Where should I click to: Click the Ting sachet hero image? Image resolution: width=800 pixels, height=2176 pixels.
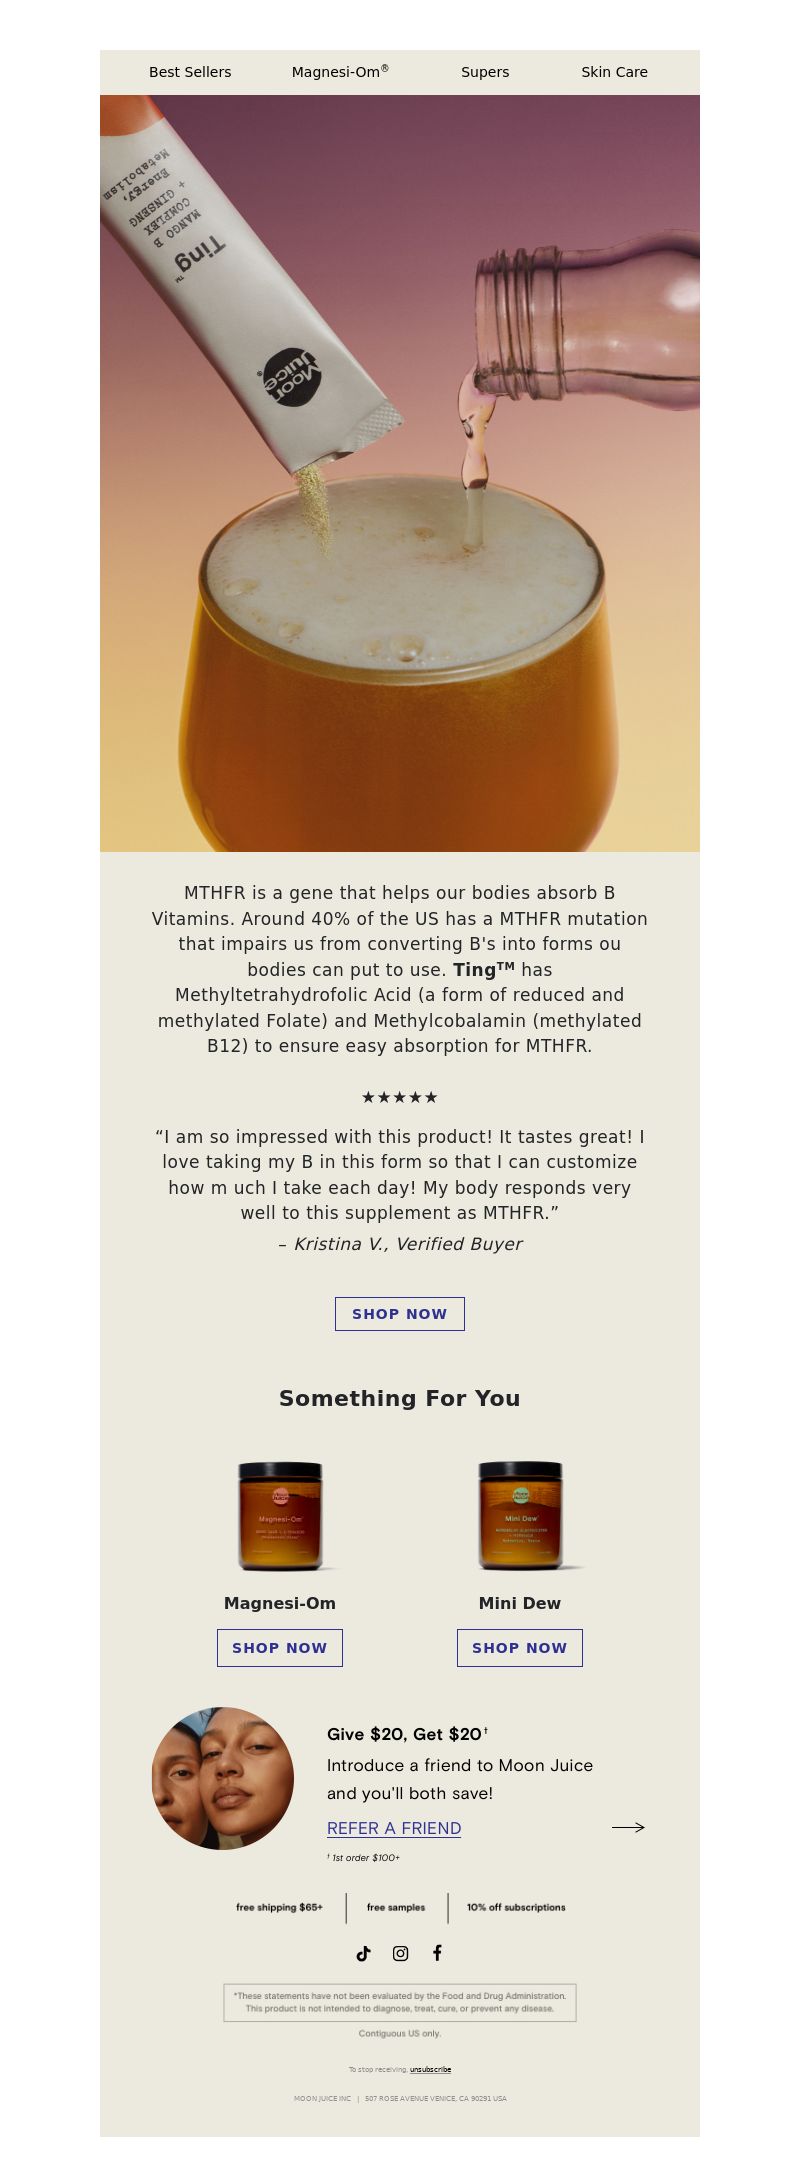[x=400, y=473]
